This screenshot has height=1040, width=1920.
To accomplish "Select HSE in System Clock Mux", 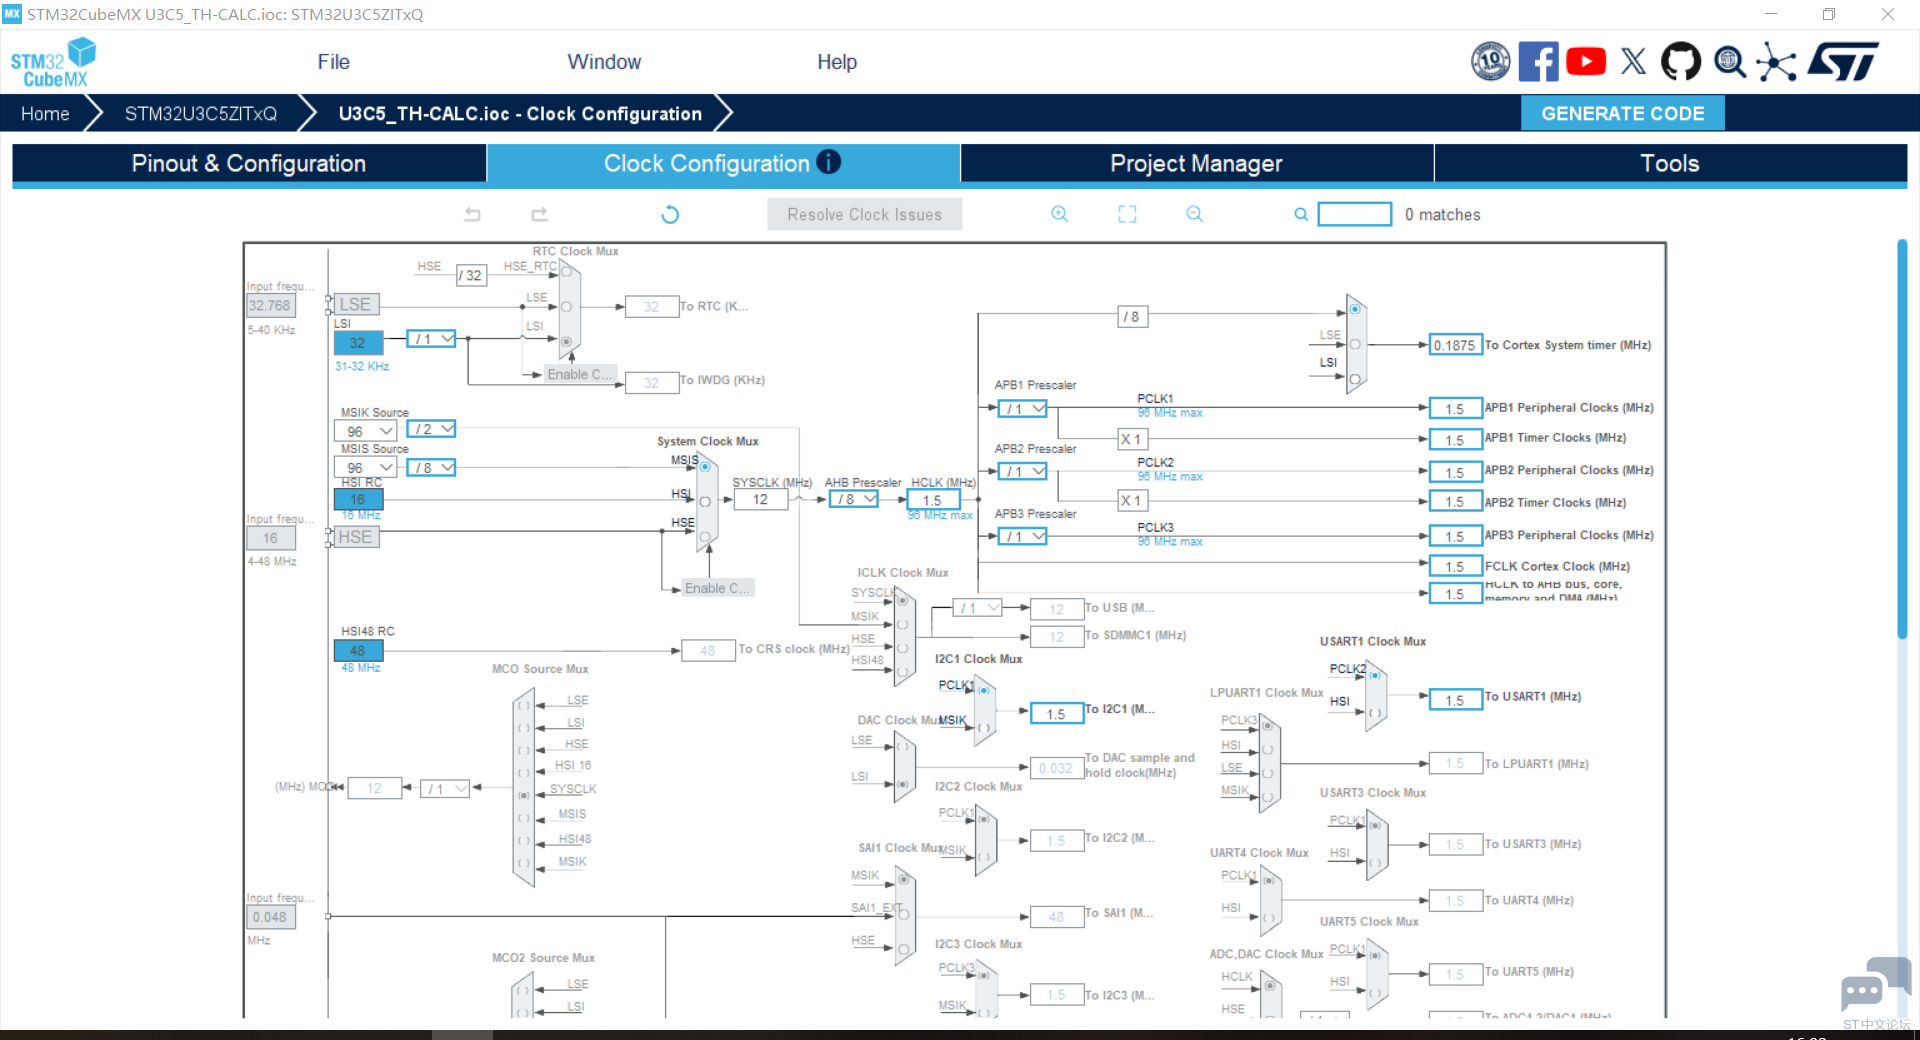I will pos(705,537).
